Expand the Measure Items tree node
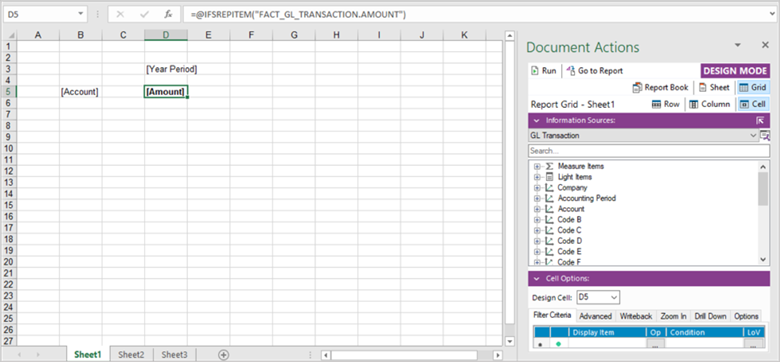This screenshot has height=362, width=780. click(537, 166)
